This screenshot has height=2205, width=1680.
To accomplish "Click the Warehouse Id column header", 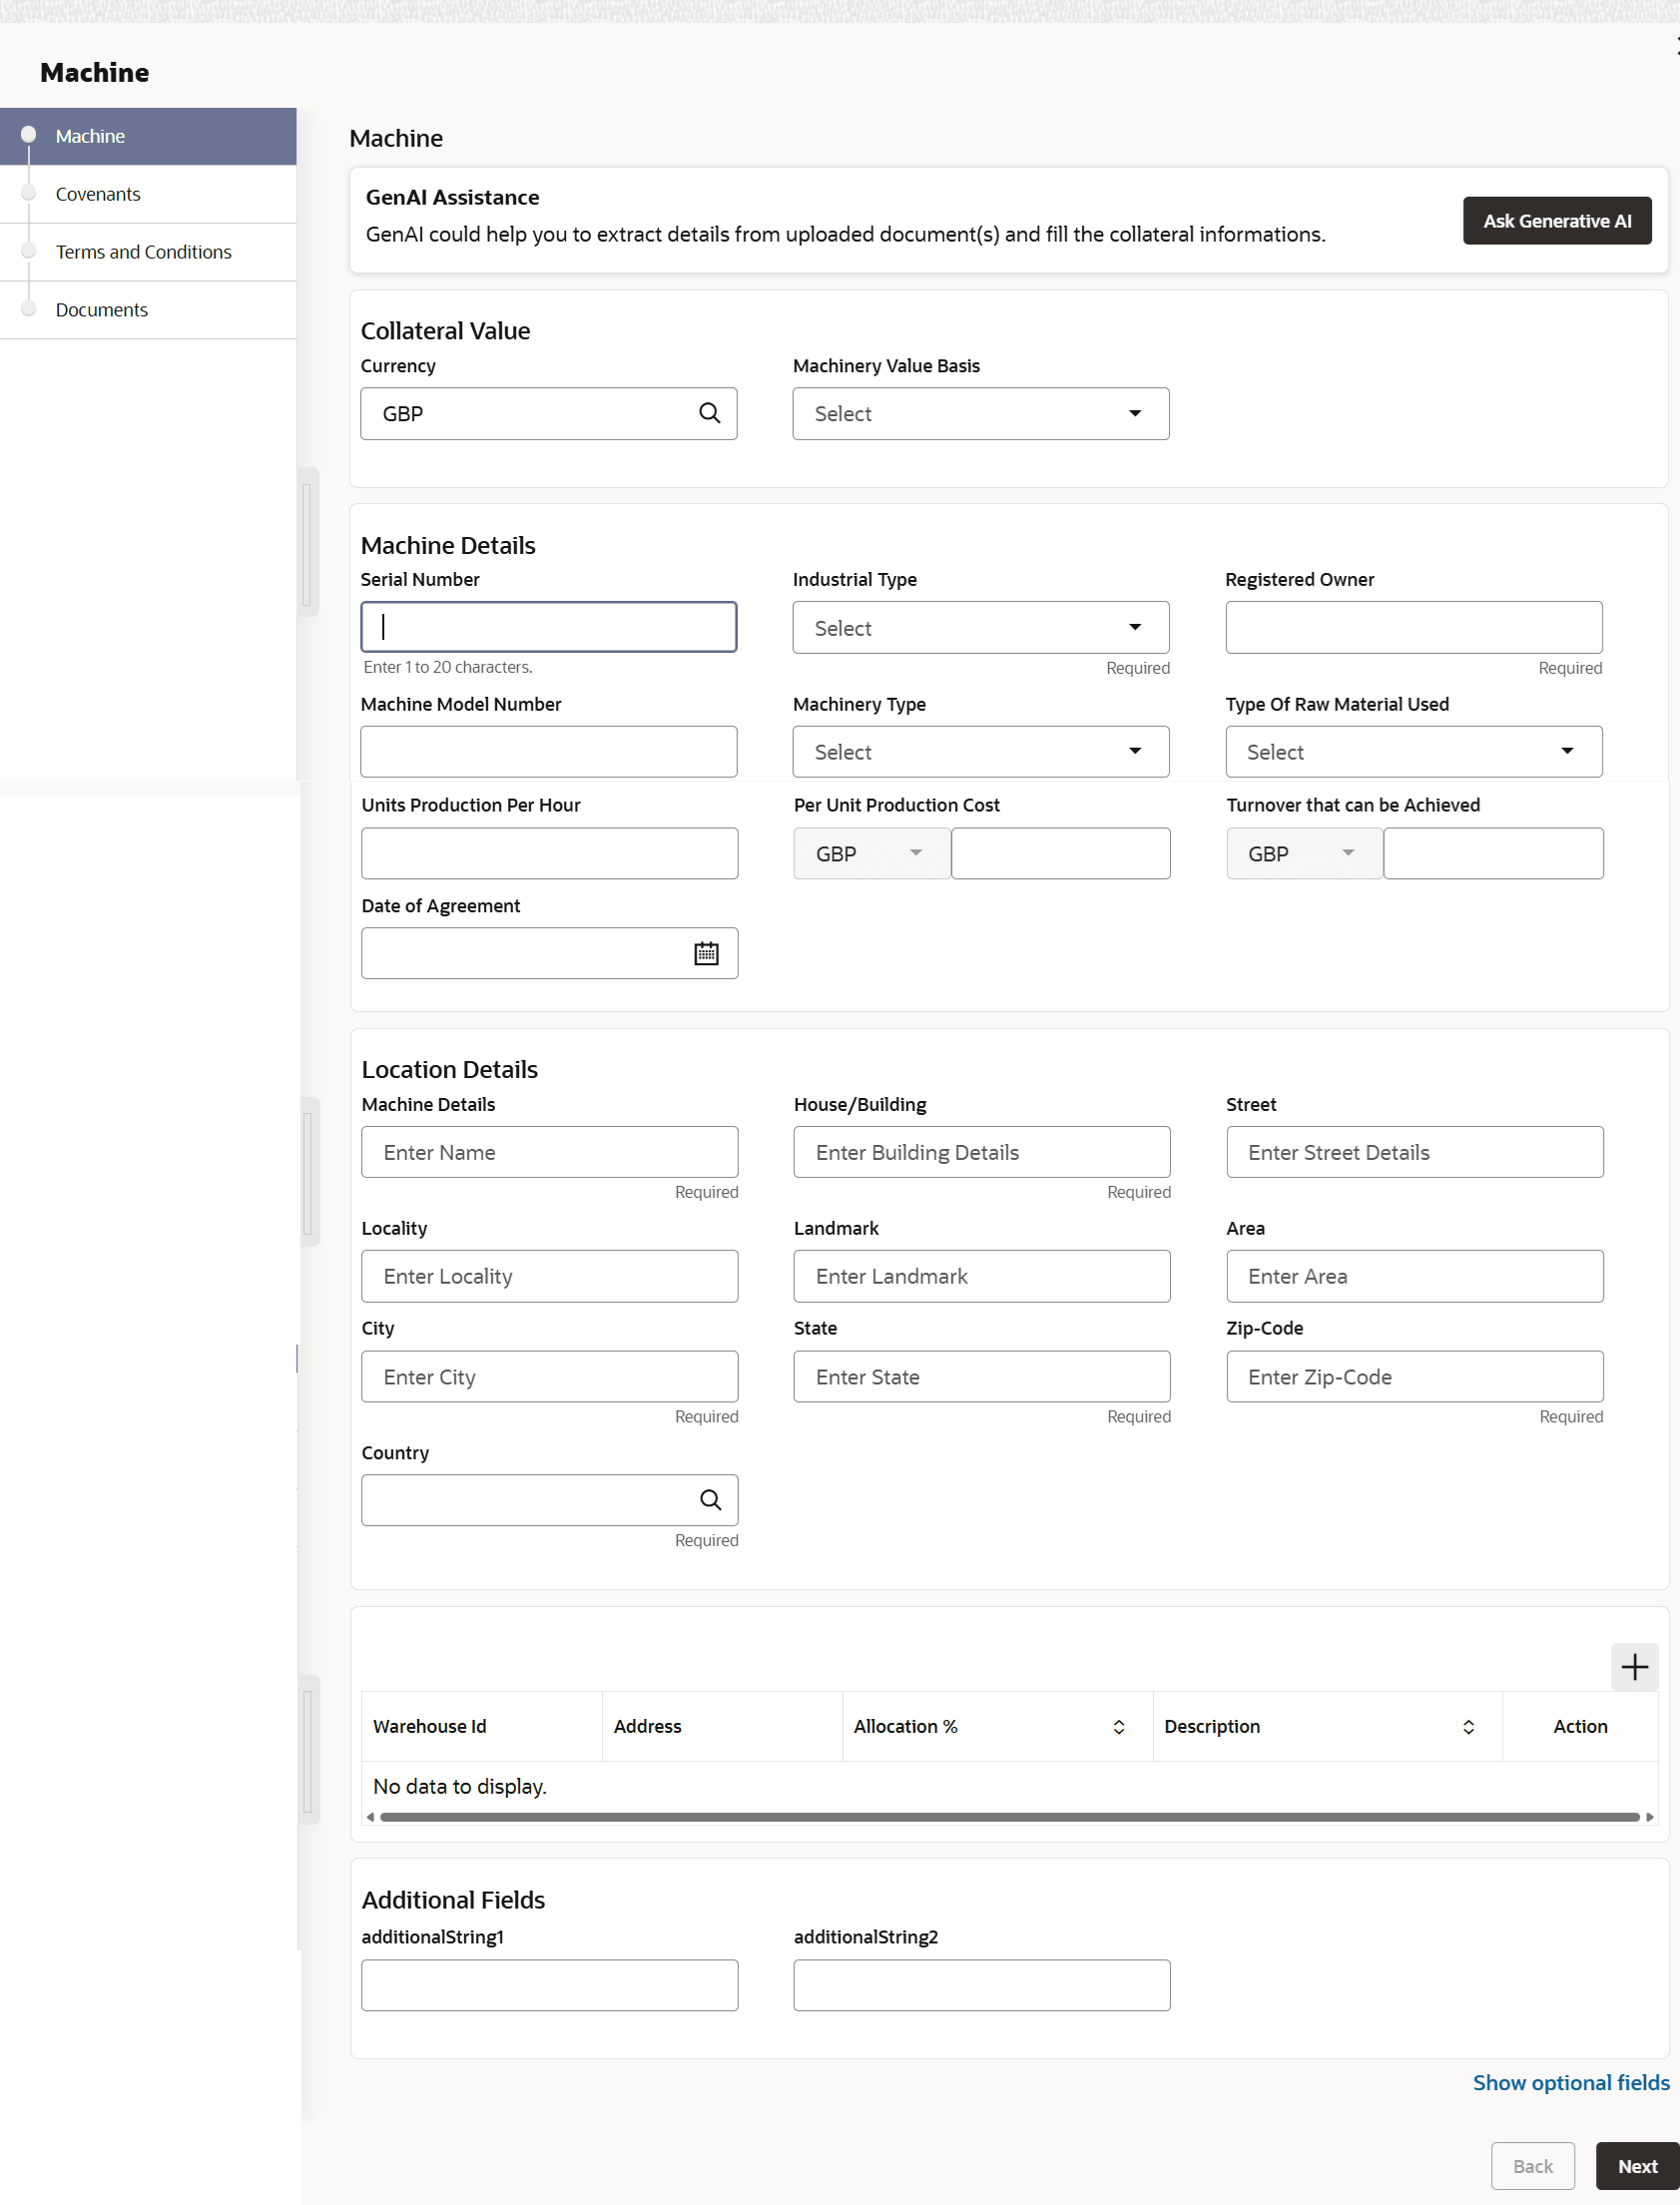I will (482, 1727).
